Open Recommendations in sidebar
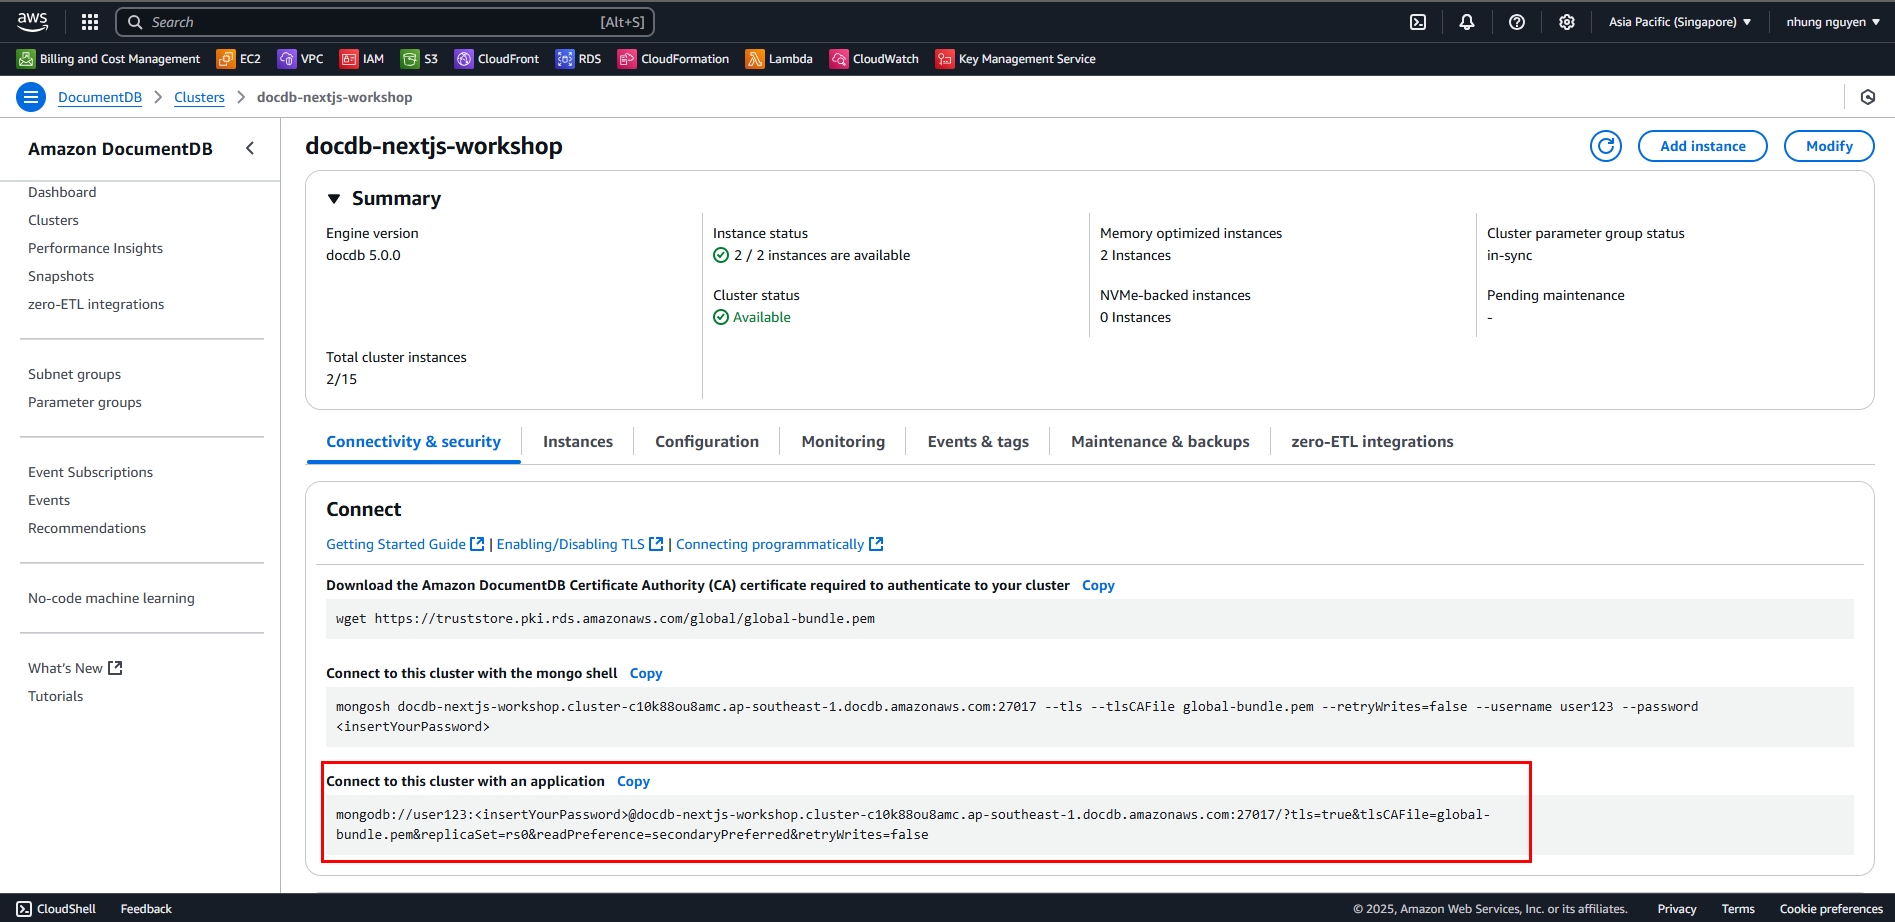 [x=87, y=528]
